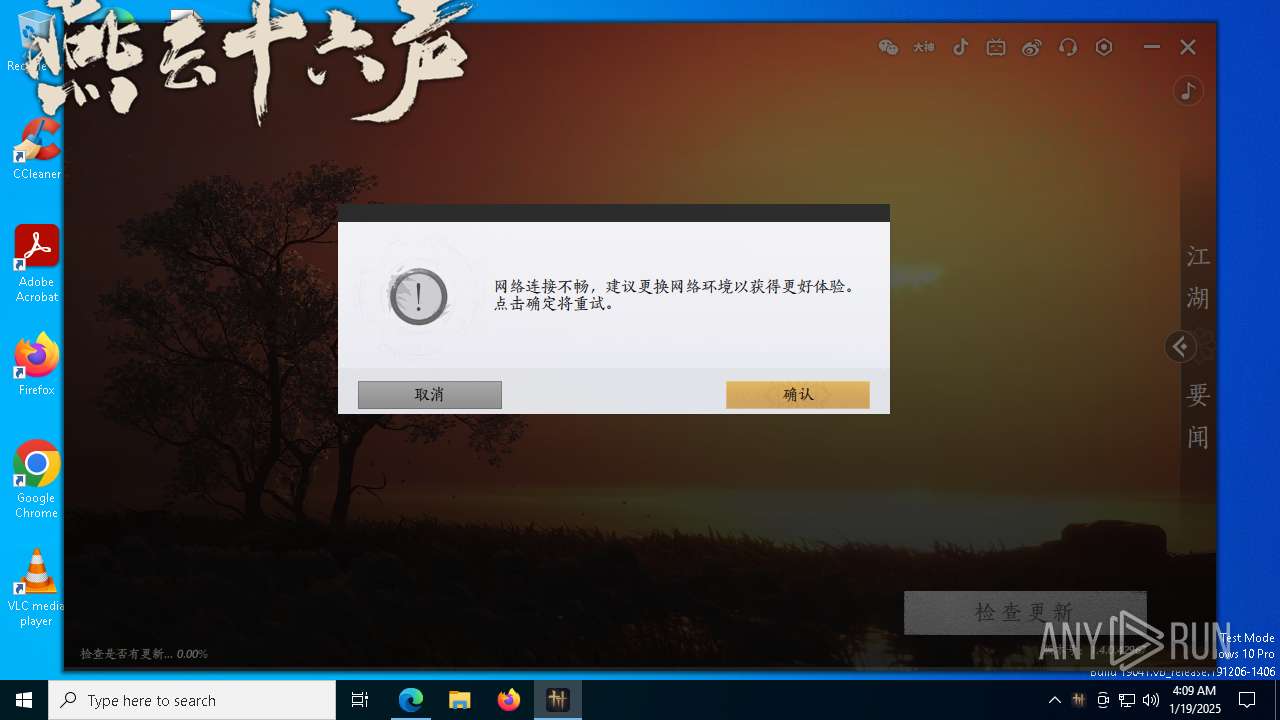
Task: Click the warning exclamation icon in dialog
Action: point(418,296)
